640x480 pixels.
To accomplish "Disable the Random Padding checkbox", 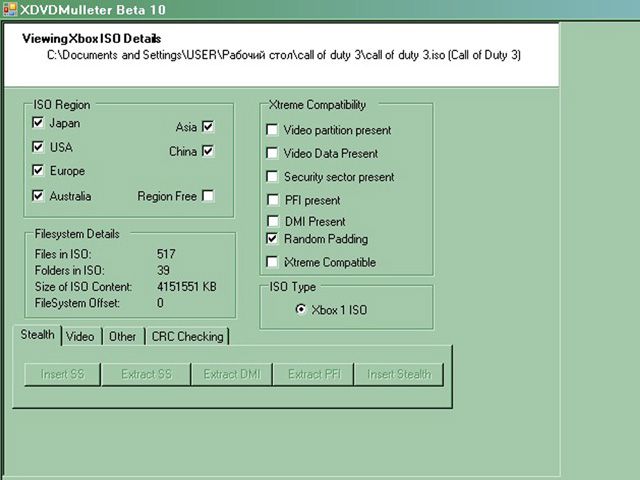I will 272,238.
